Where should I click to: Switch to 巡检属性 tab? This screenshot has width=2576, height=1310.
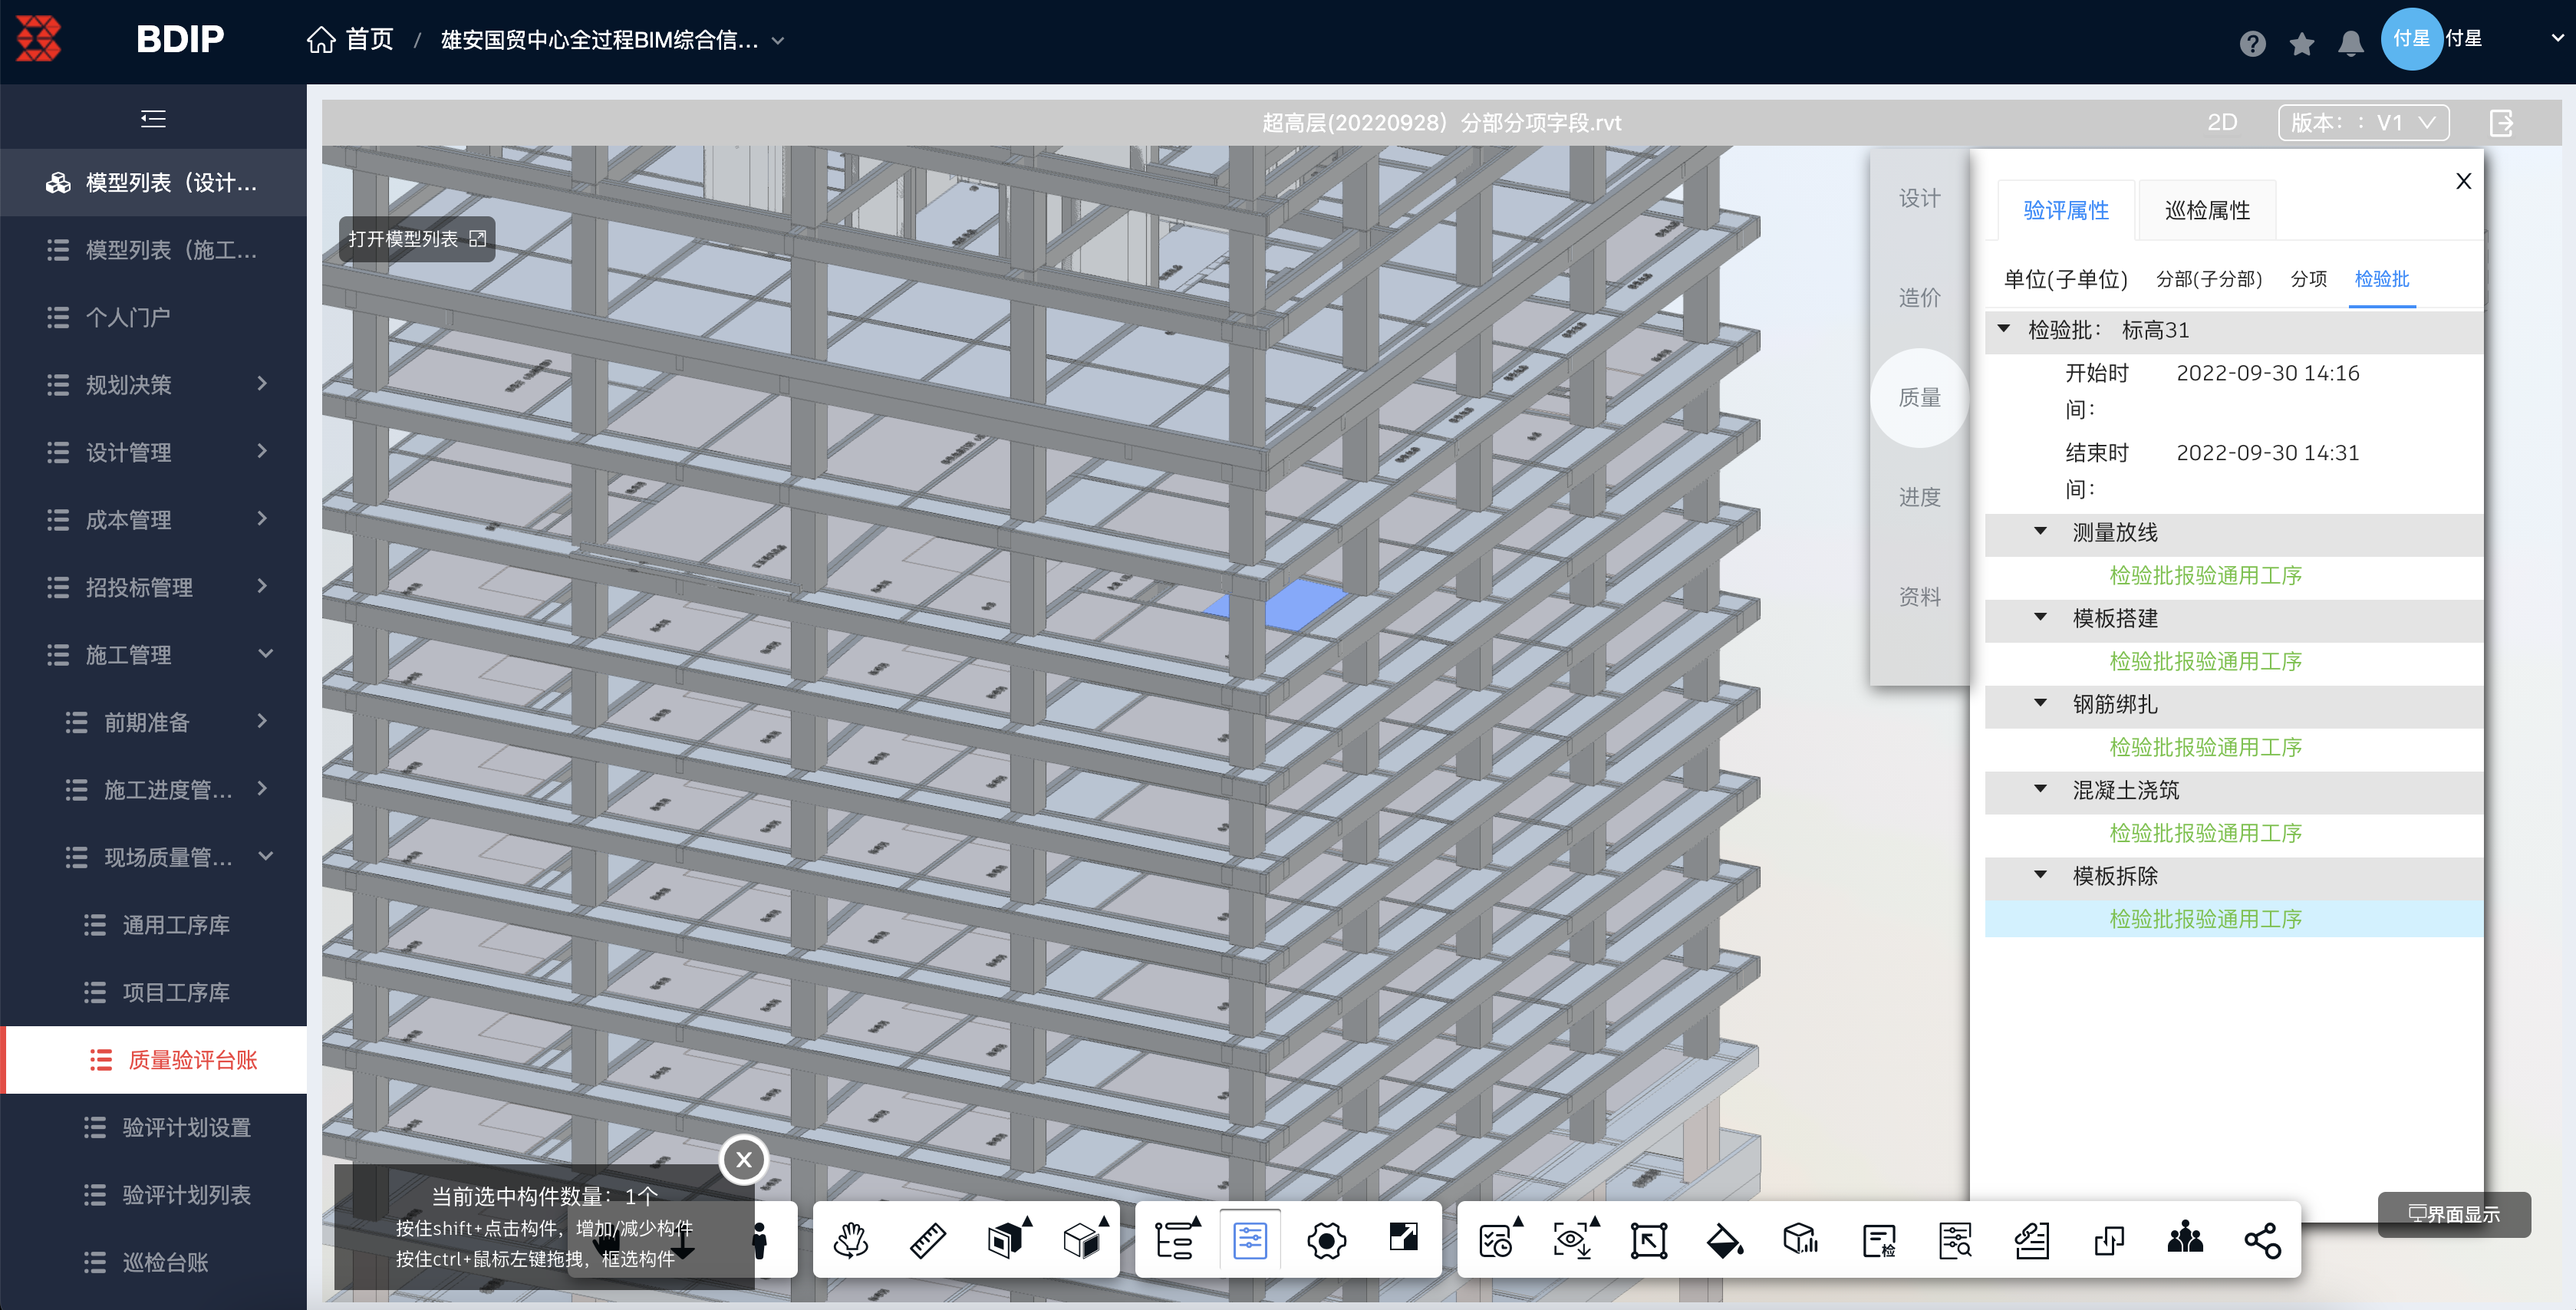pos(2207,210)
